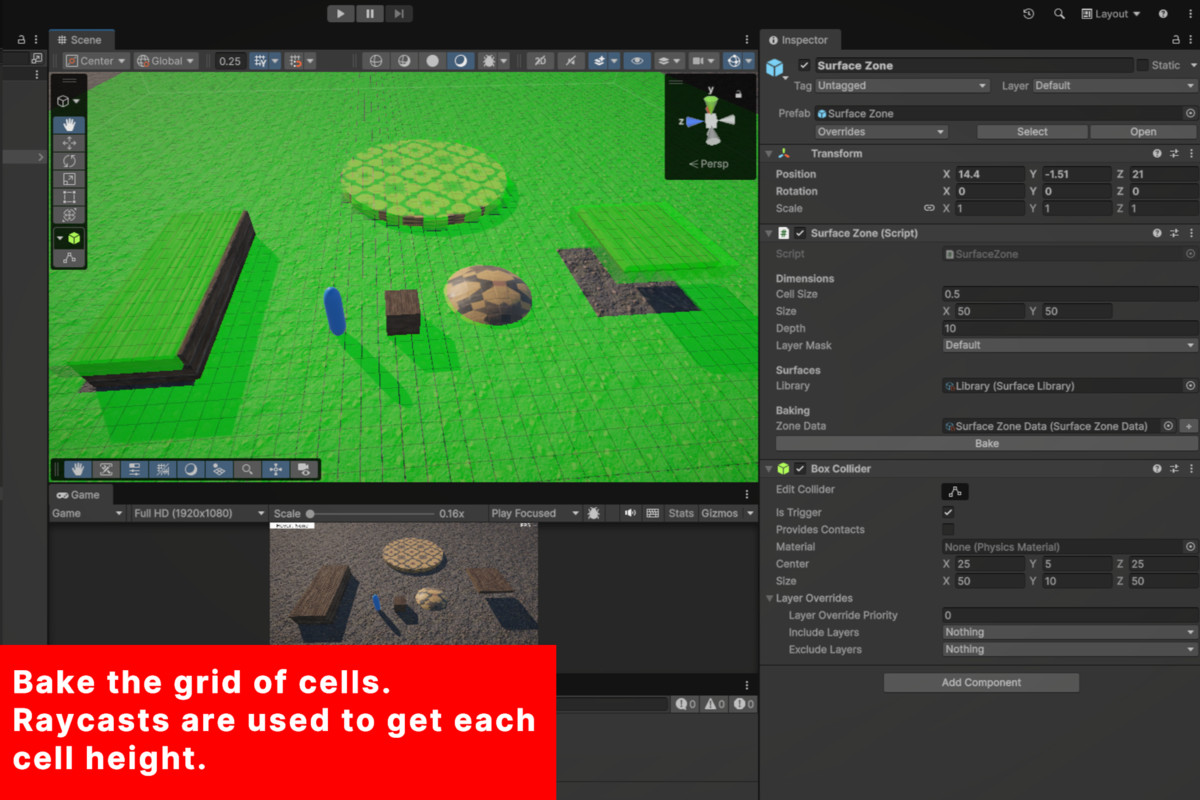Open the undo history icon
1200x800 pixels.
pyautogui.click(x=1029, y=14)
